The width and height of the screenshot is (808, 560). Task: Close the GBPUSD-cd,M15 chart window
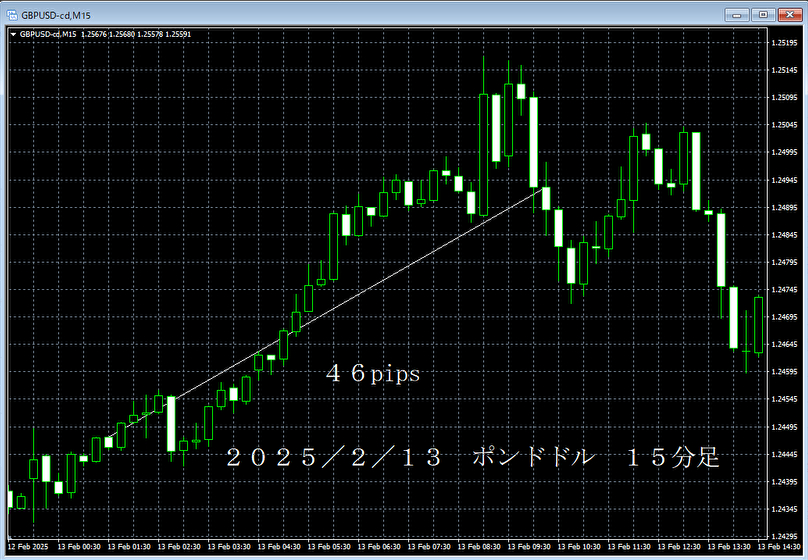(789, 15)
